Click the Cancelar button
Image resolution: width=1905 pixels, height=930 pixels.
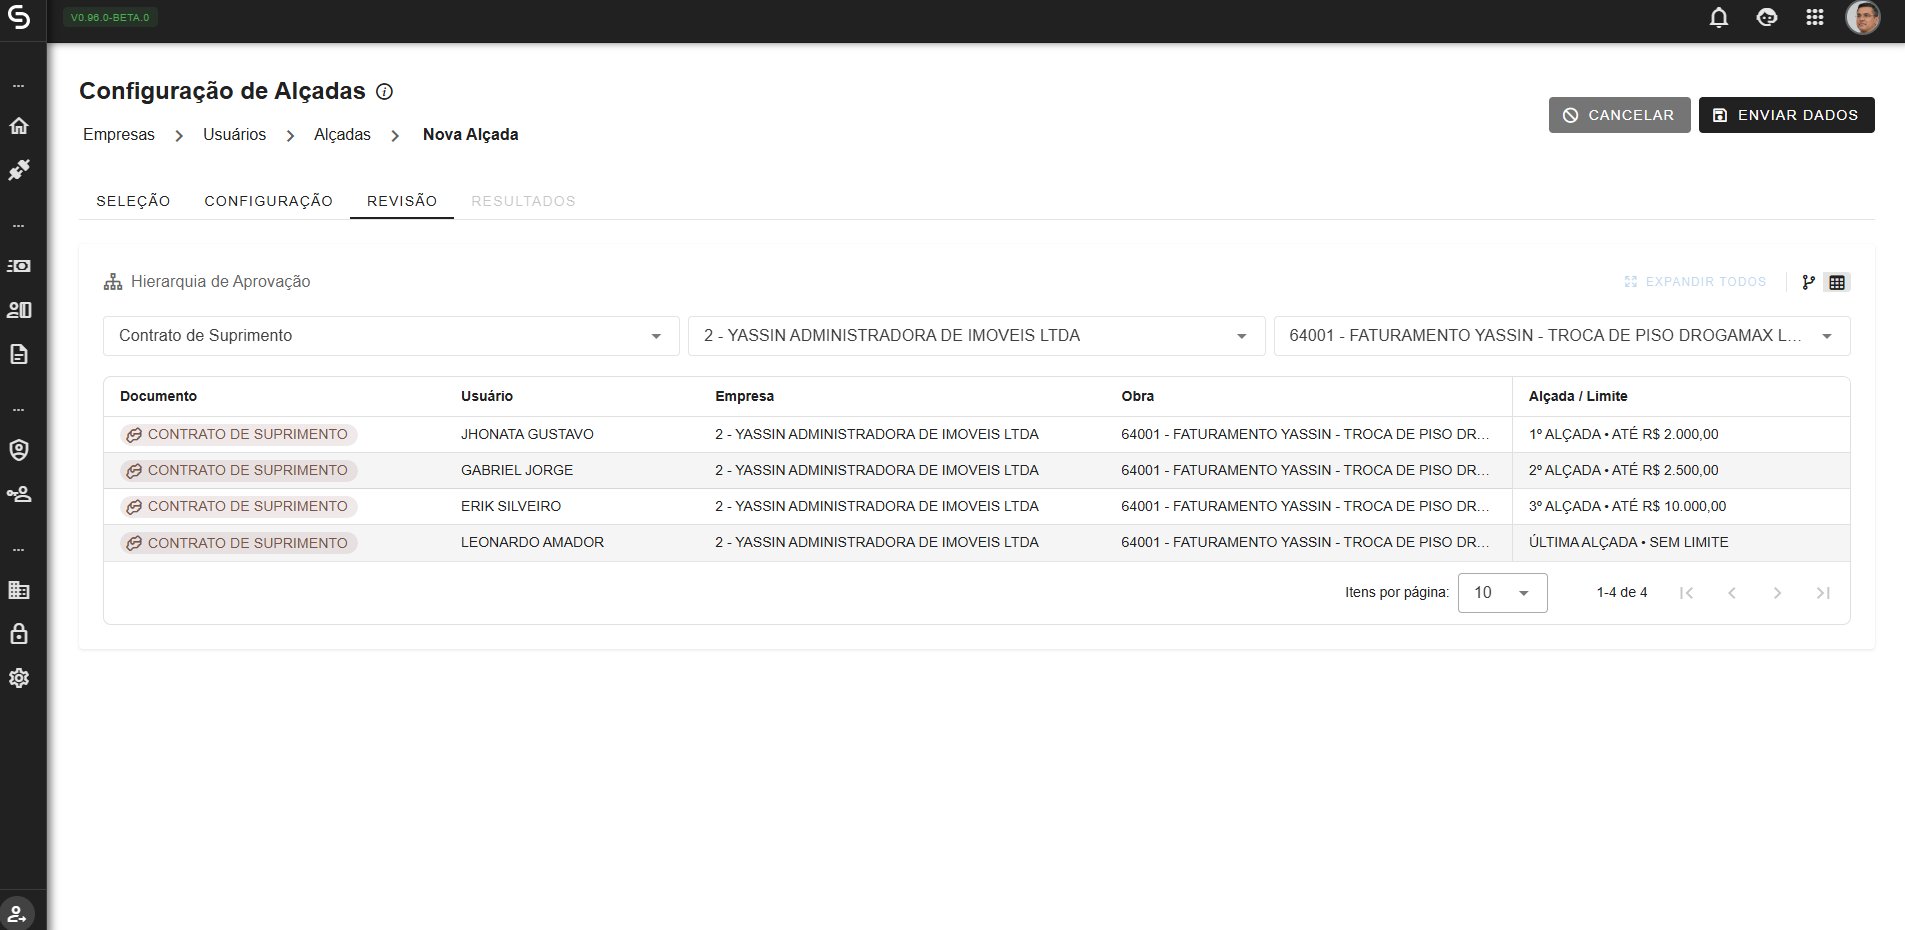point(1619,115)
